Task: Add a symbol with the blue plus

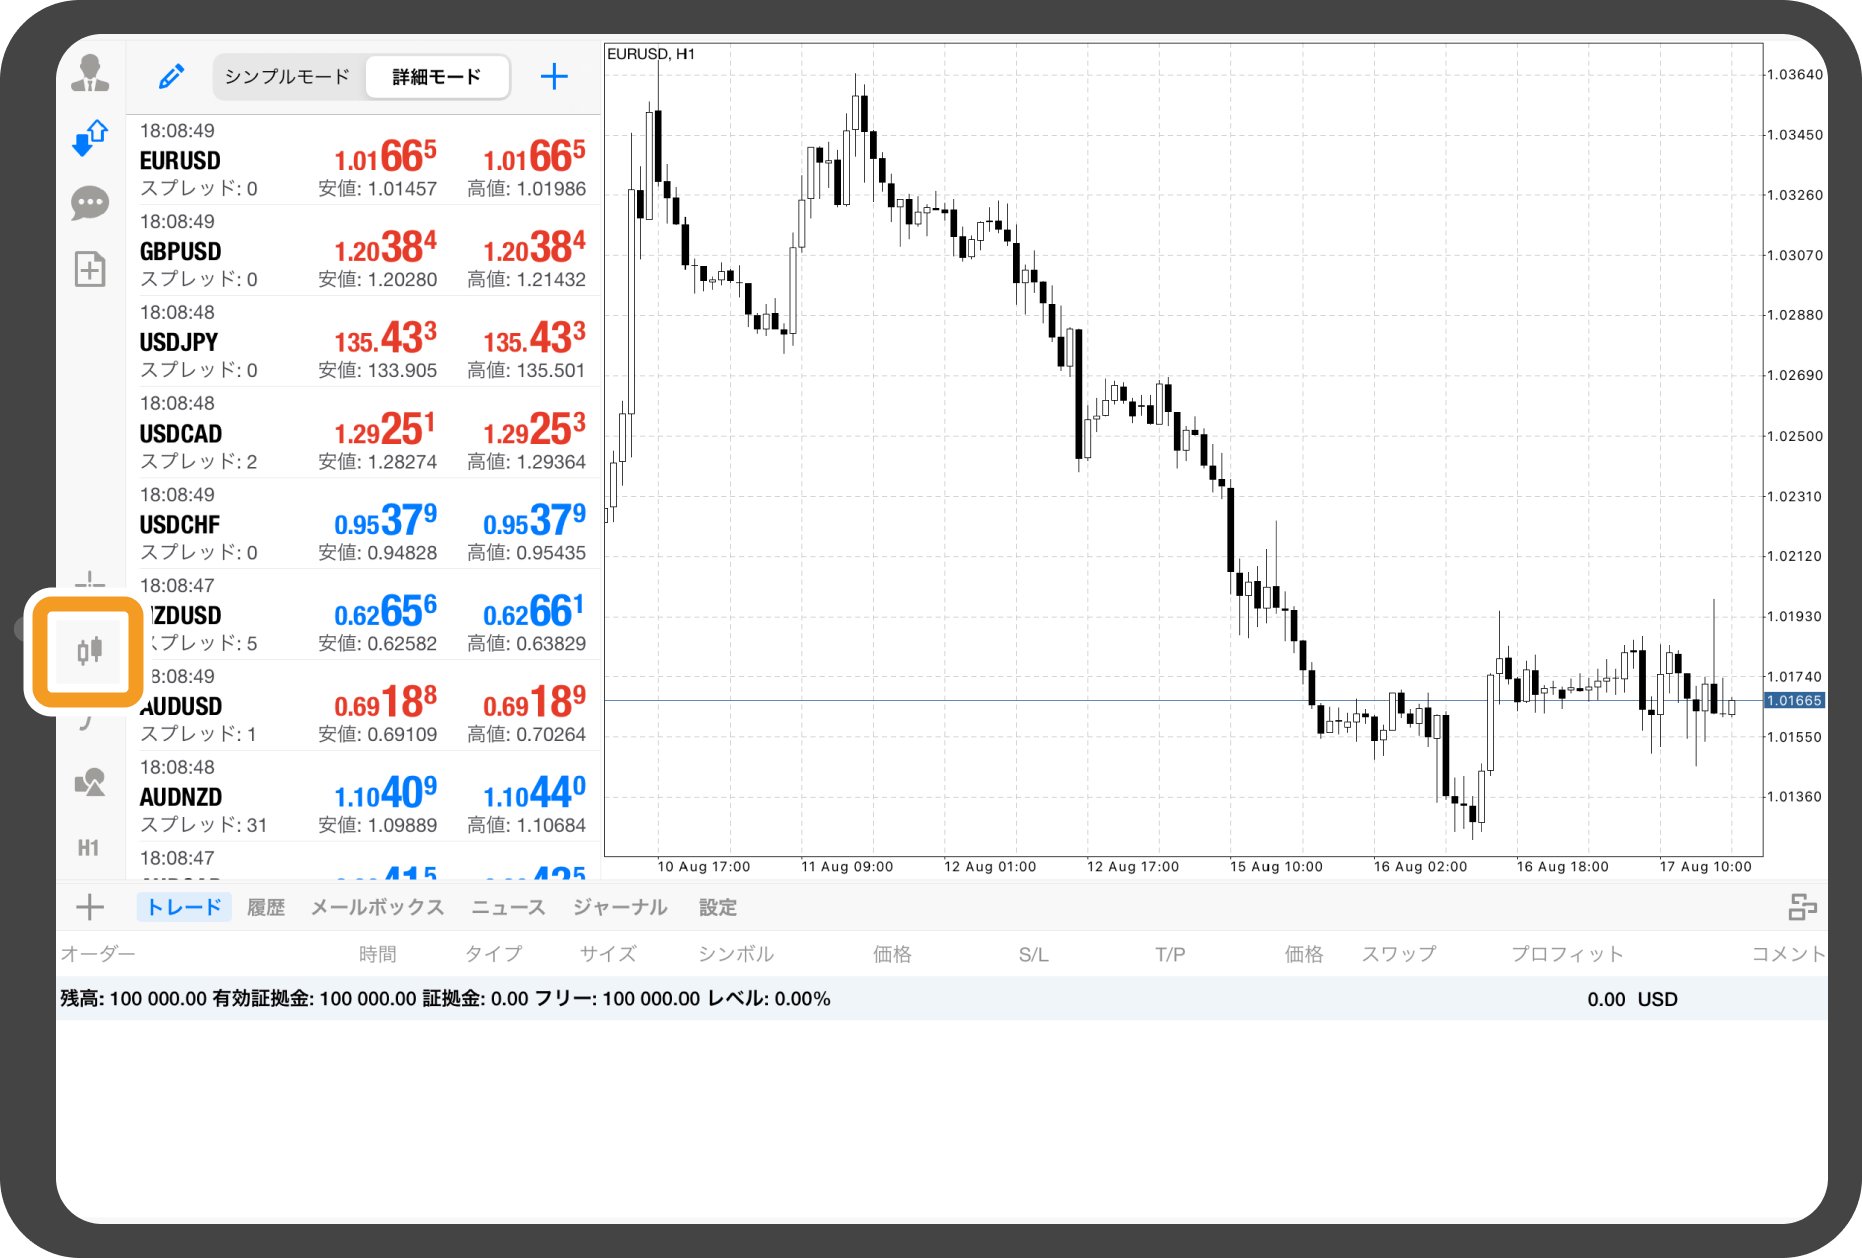Action: coord(554,77)
